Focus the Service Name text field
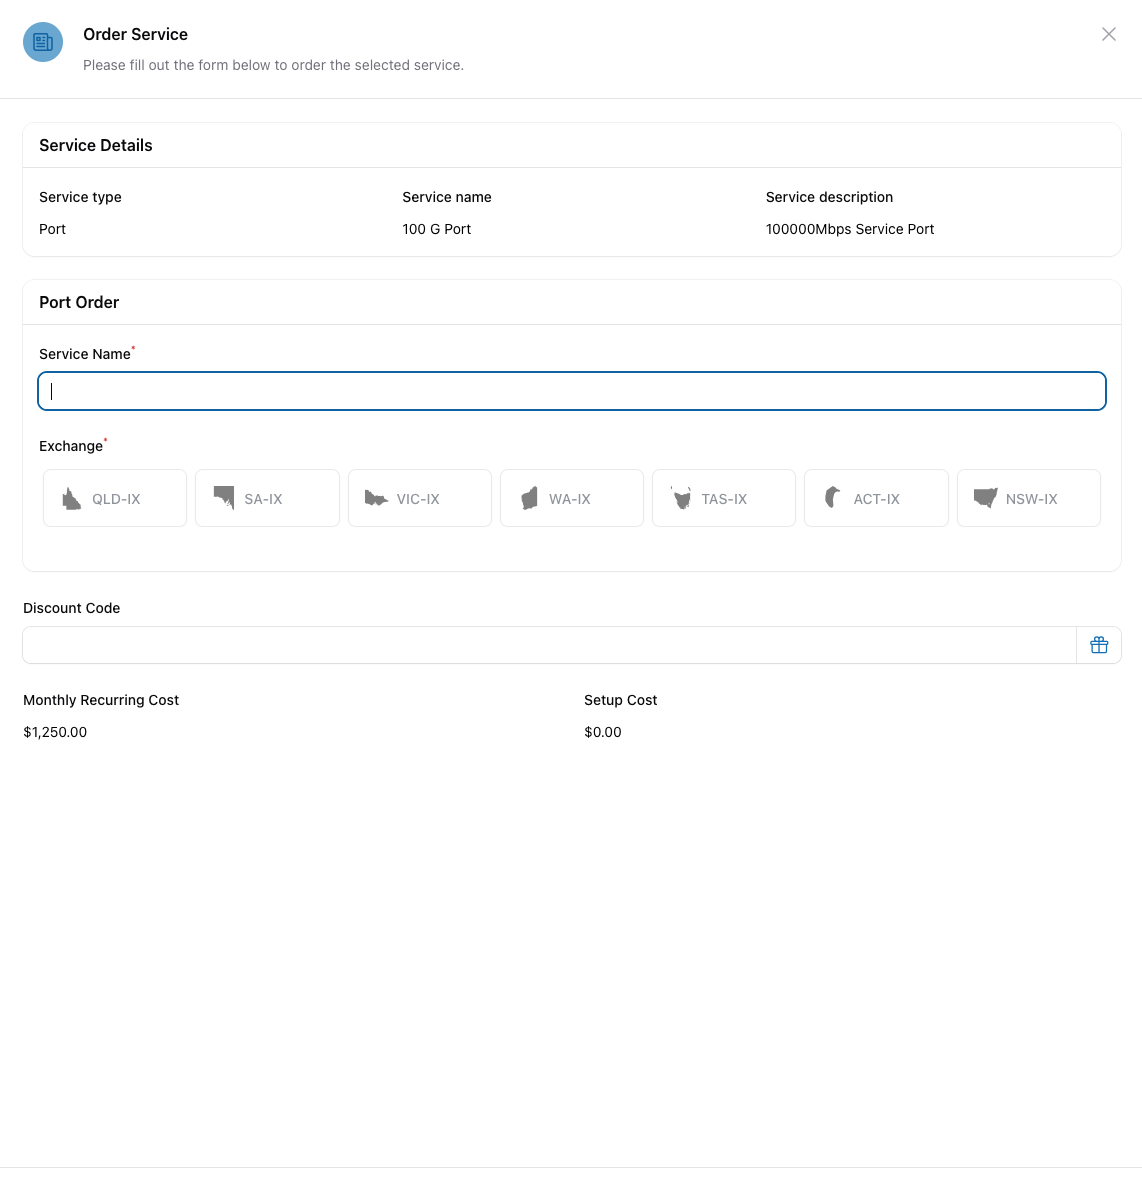This screenshot has height=1180, width=1142. (571, 391)
